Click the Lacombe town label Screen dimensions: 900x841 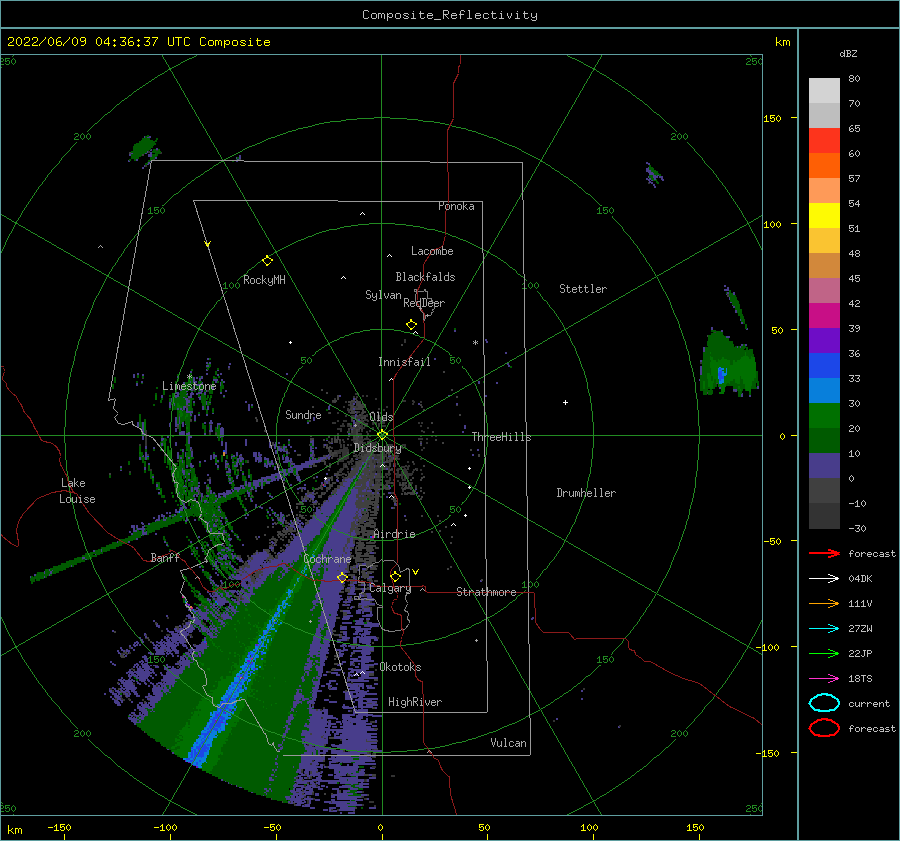pos(432,251)
